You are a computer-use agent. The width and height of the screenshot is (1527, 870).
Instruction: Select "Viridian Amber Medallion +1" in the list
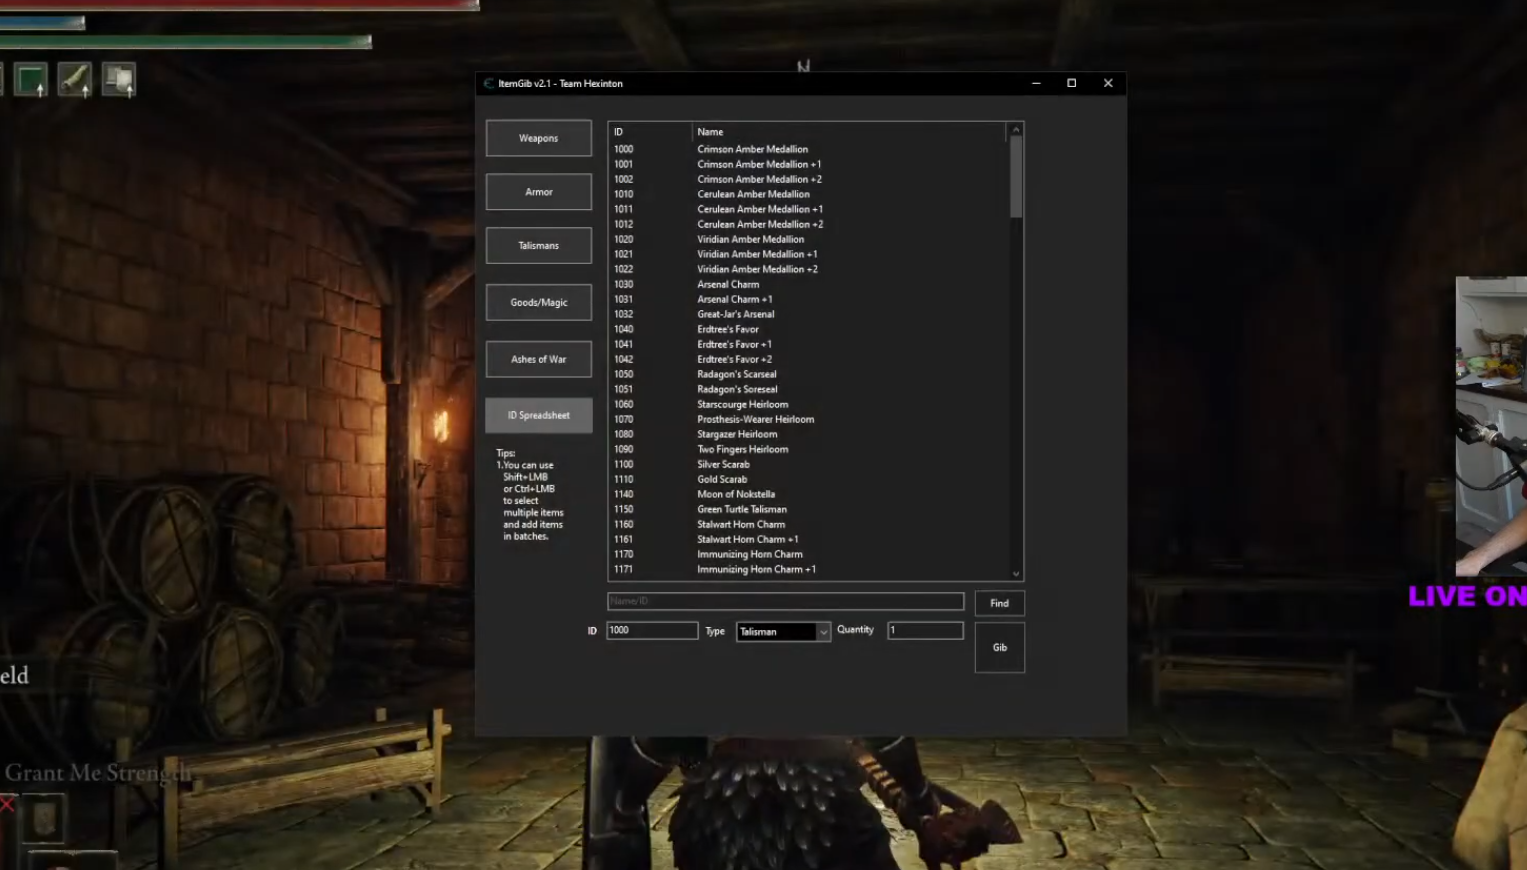(808, 254)
